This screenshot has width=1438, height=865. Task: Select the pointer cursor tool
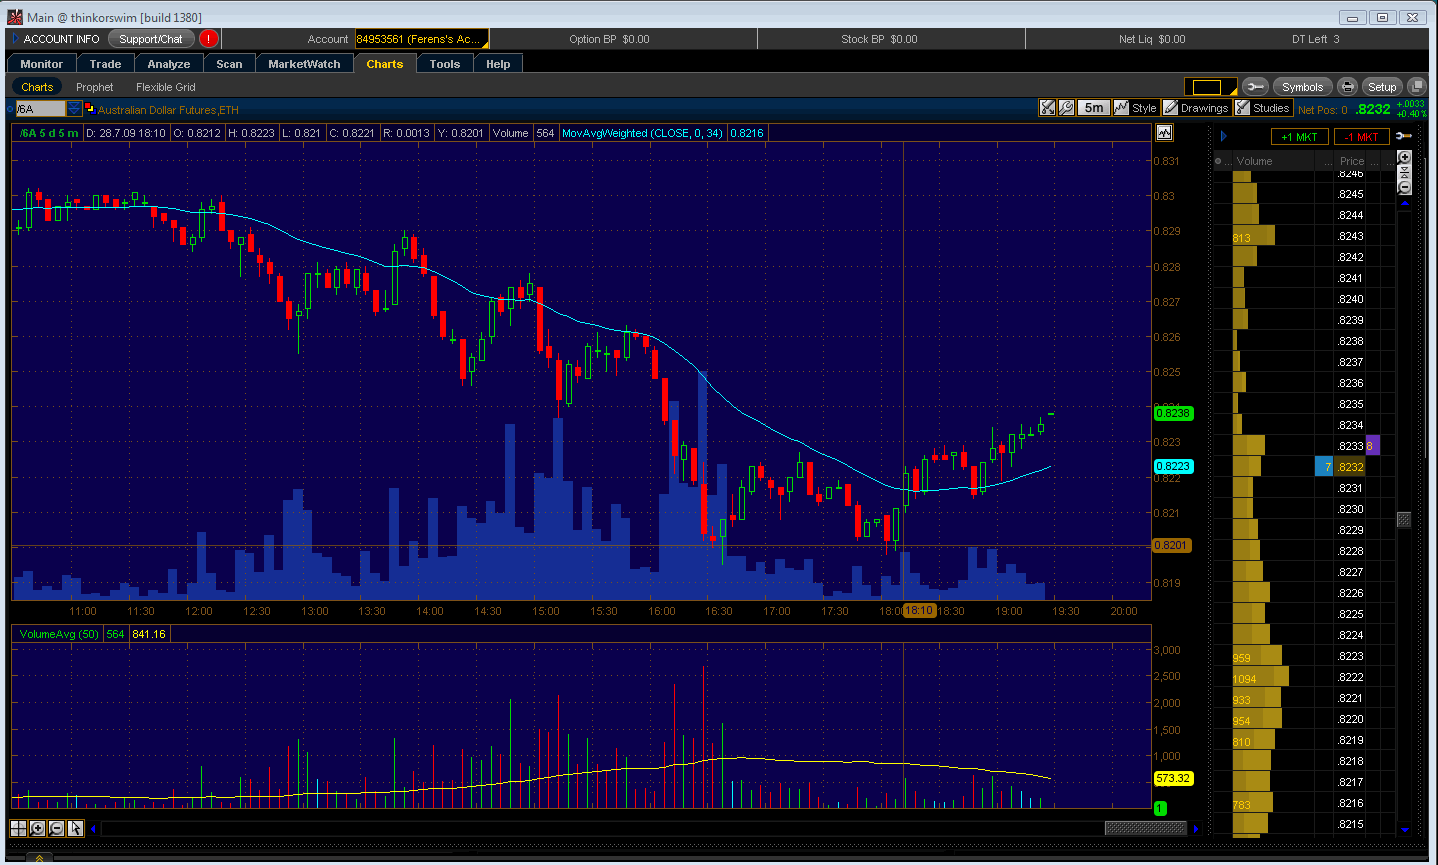click(x=75, y=828)
